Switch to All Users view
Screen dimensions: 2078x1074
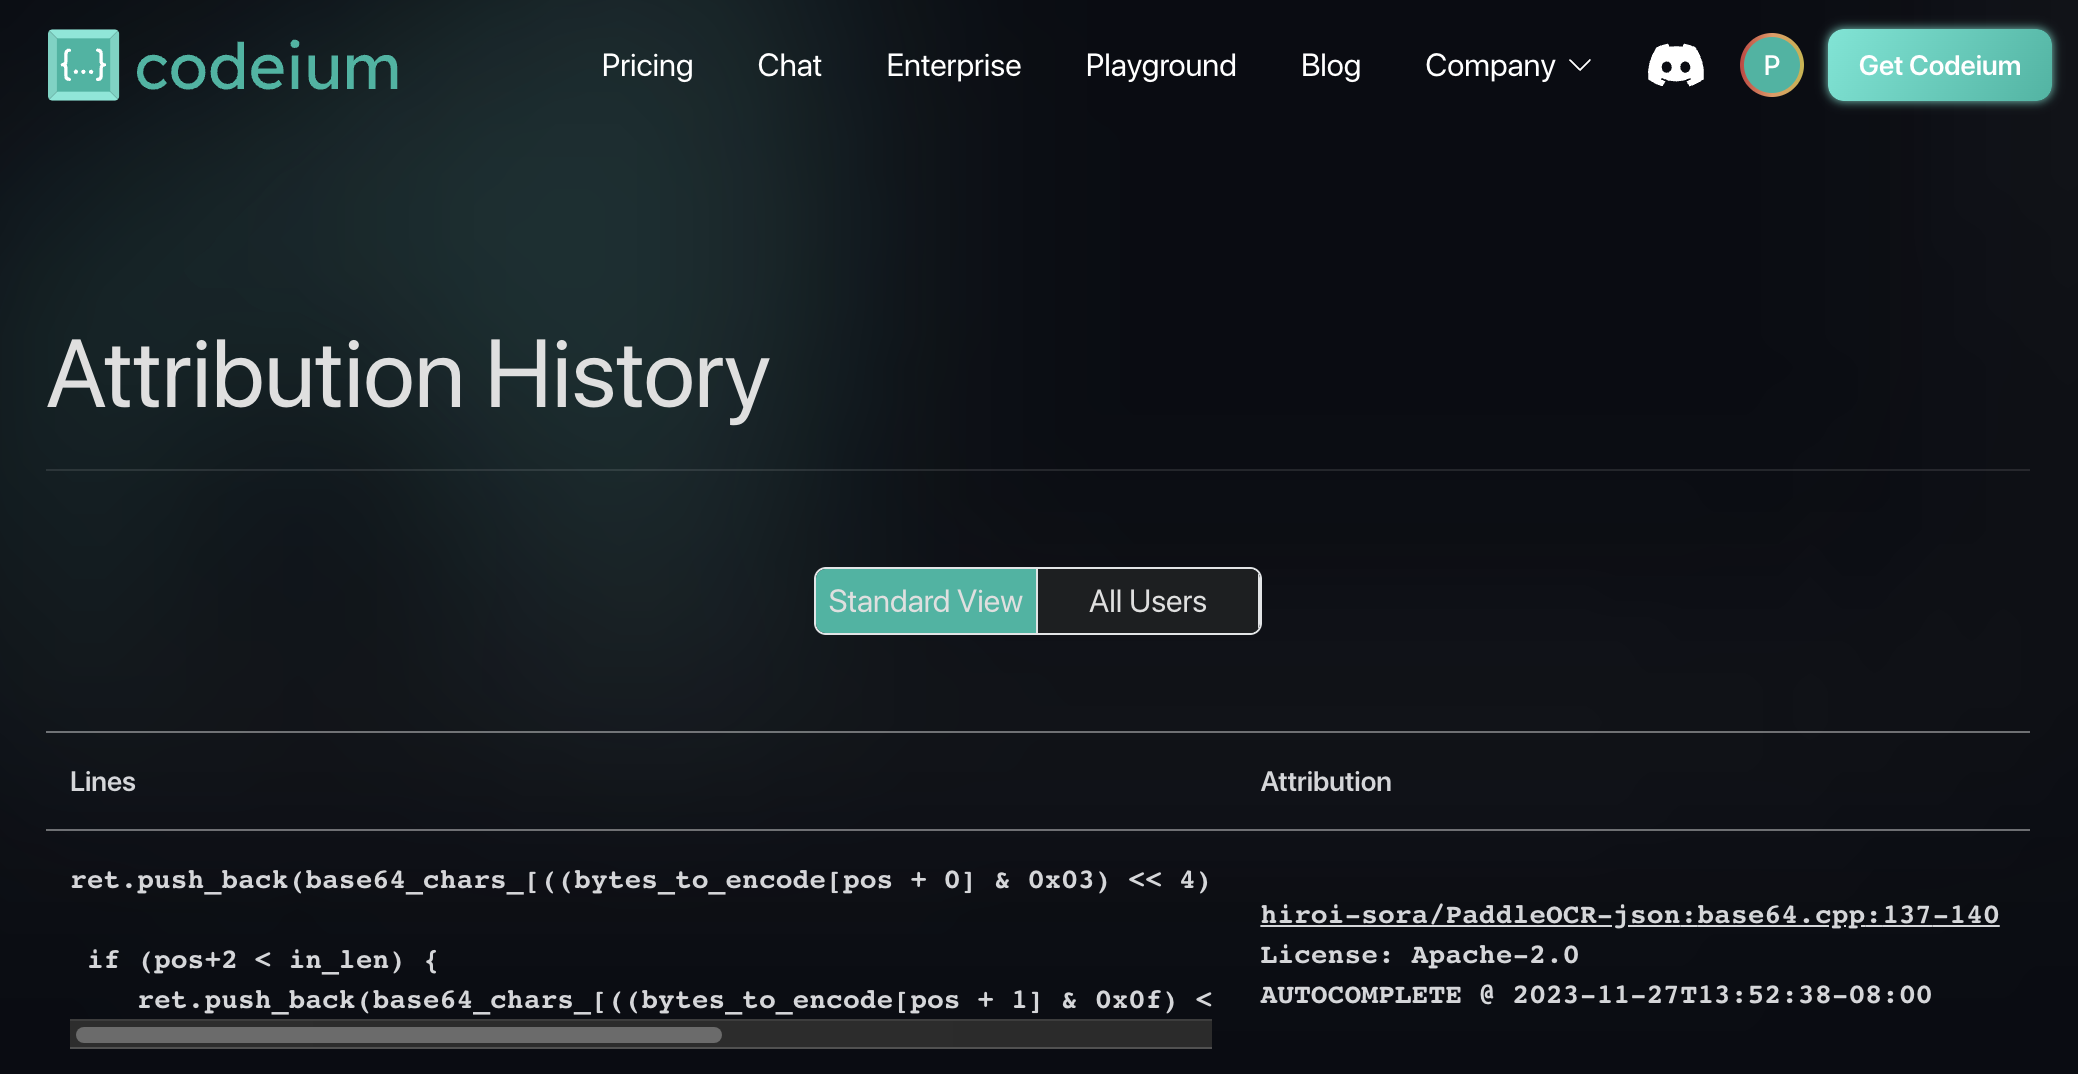(x=1148, y=601)
